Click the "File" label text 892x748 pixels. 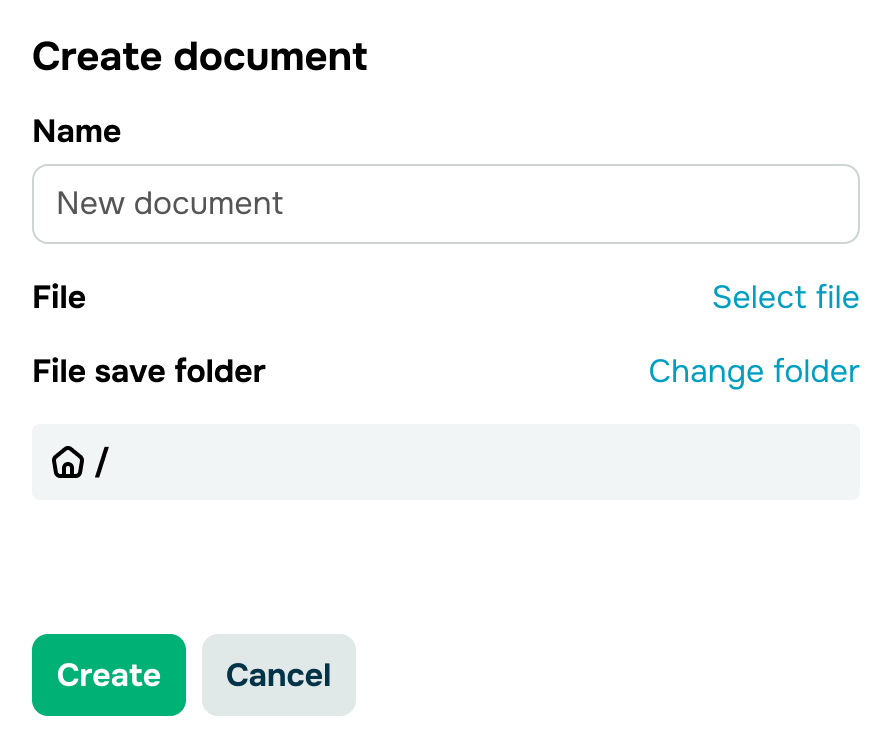click(x=59, y=297)
